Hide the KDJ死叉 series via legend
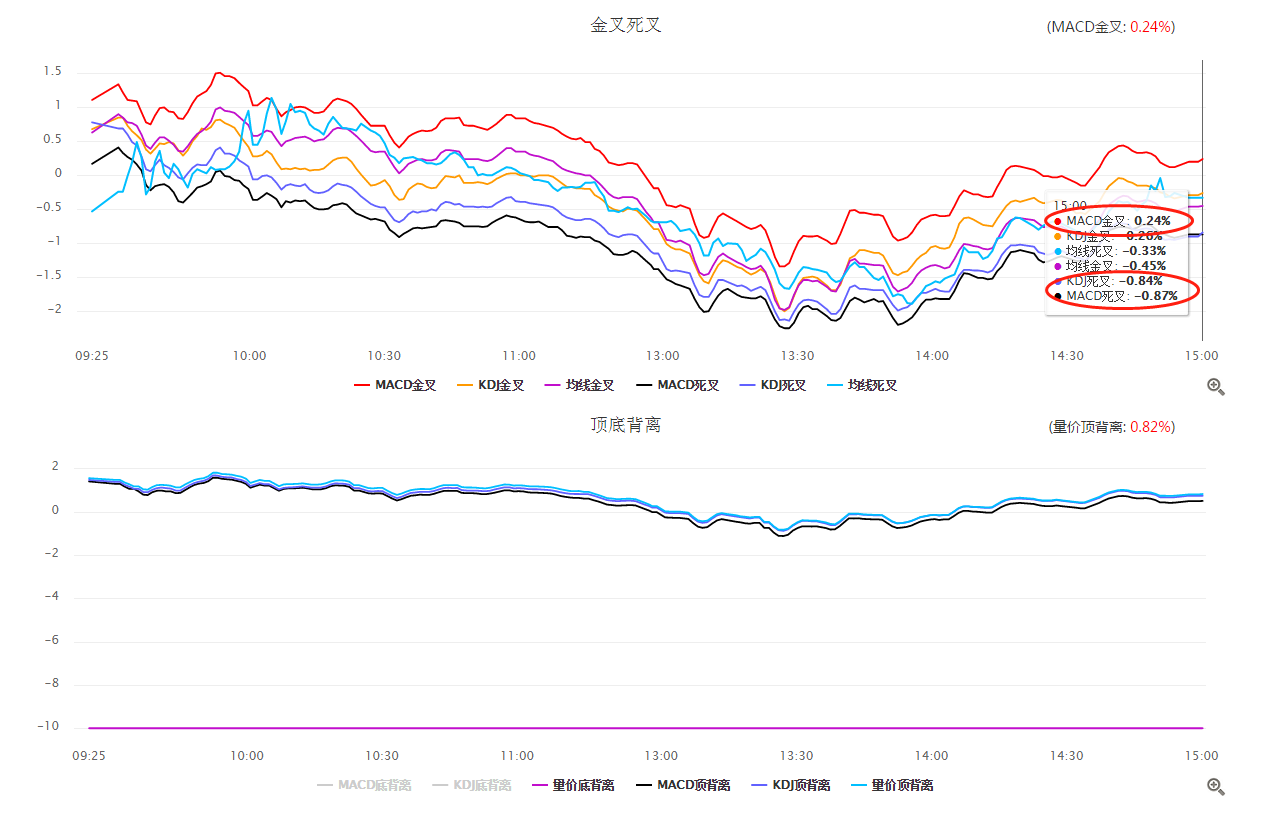This screenshot has width=1285, height=830. point(772,385)
